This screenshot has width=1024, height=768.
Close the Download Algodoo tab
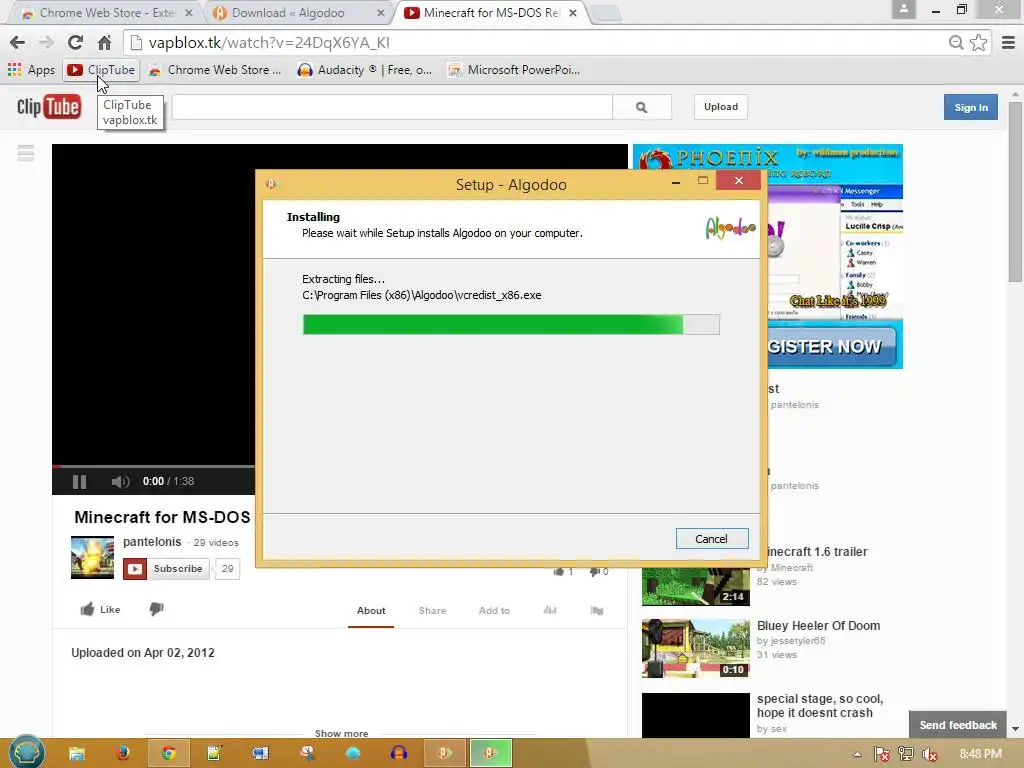tap(381, 12)
